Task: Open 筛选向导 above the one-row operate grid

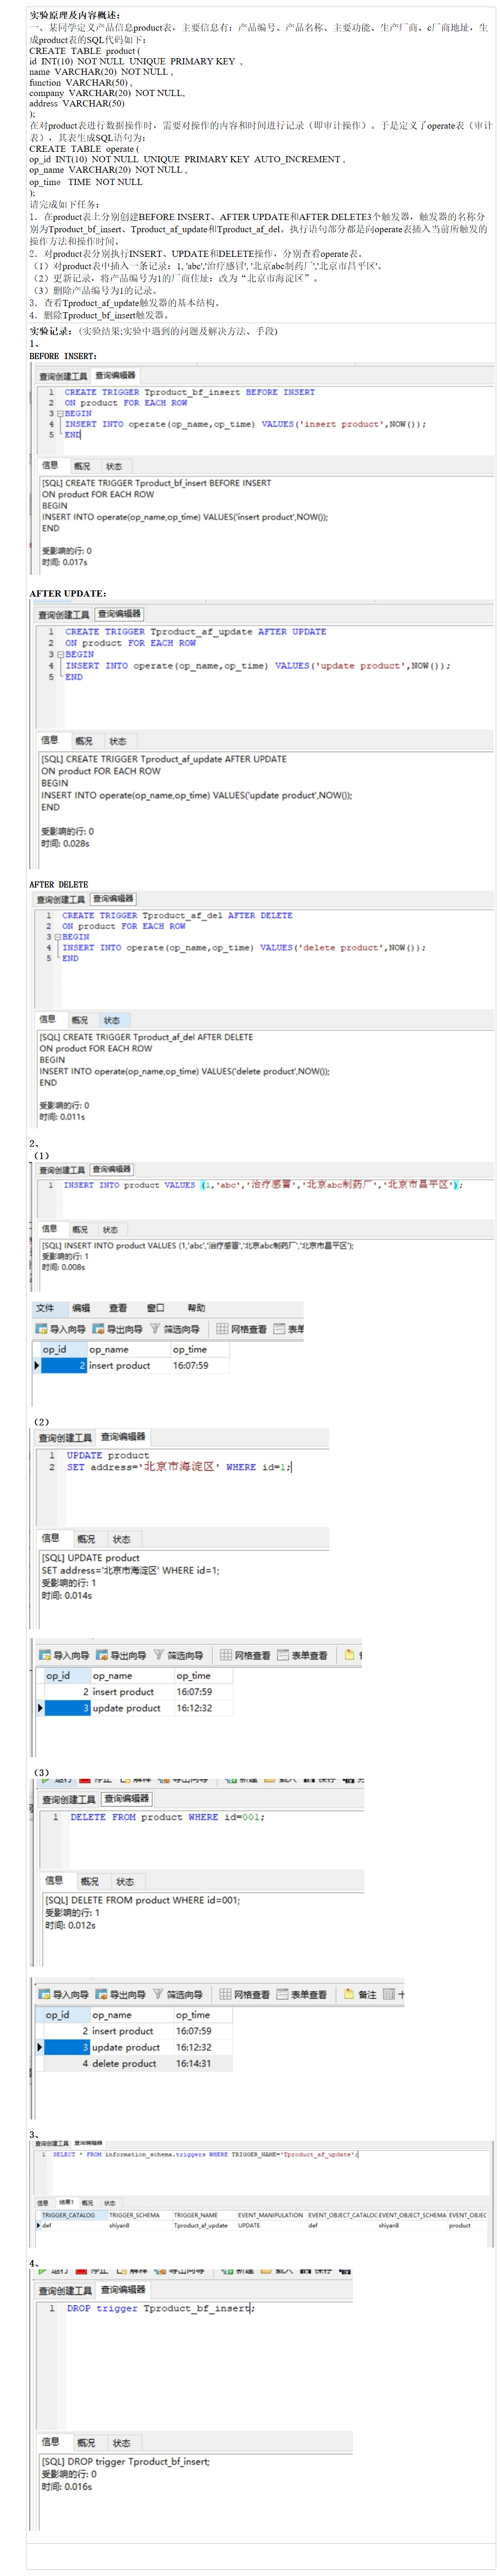Action: (x=174, y=1328)
